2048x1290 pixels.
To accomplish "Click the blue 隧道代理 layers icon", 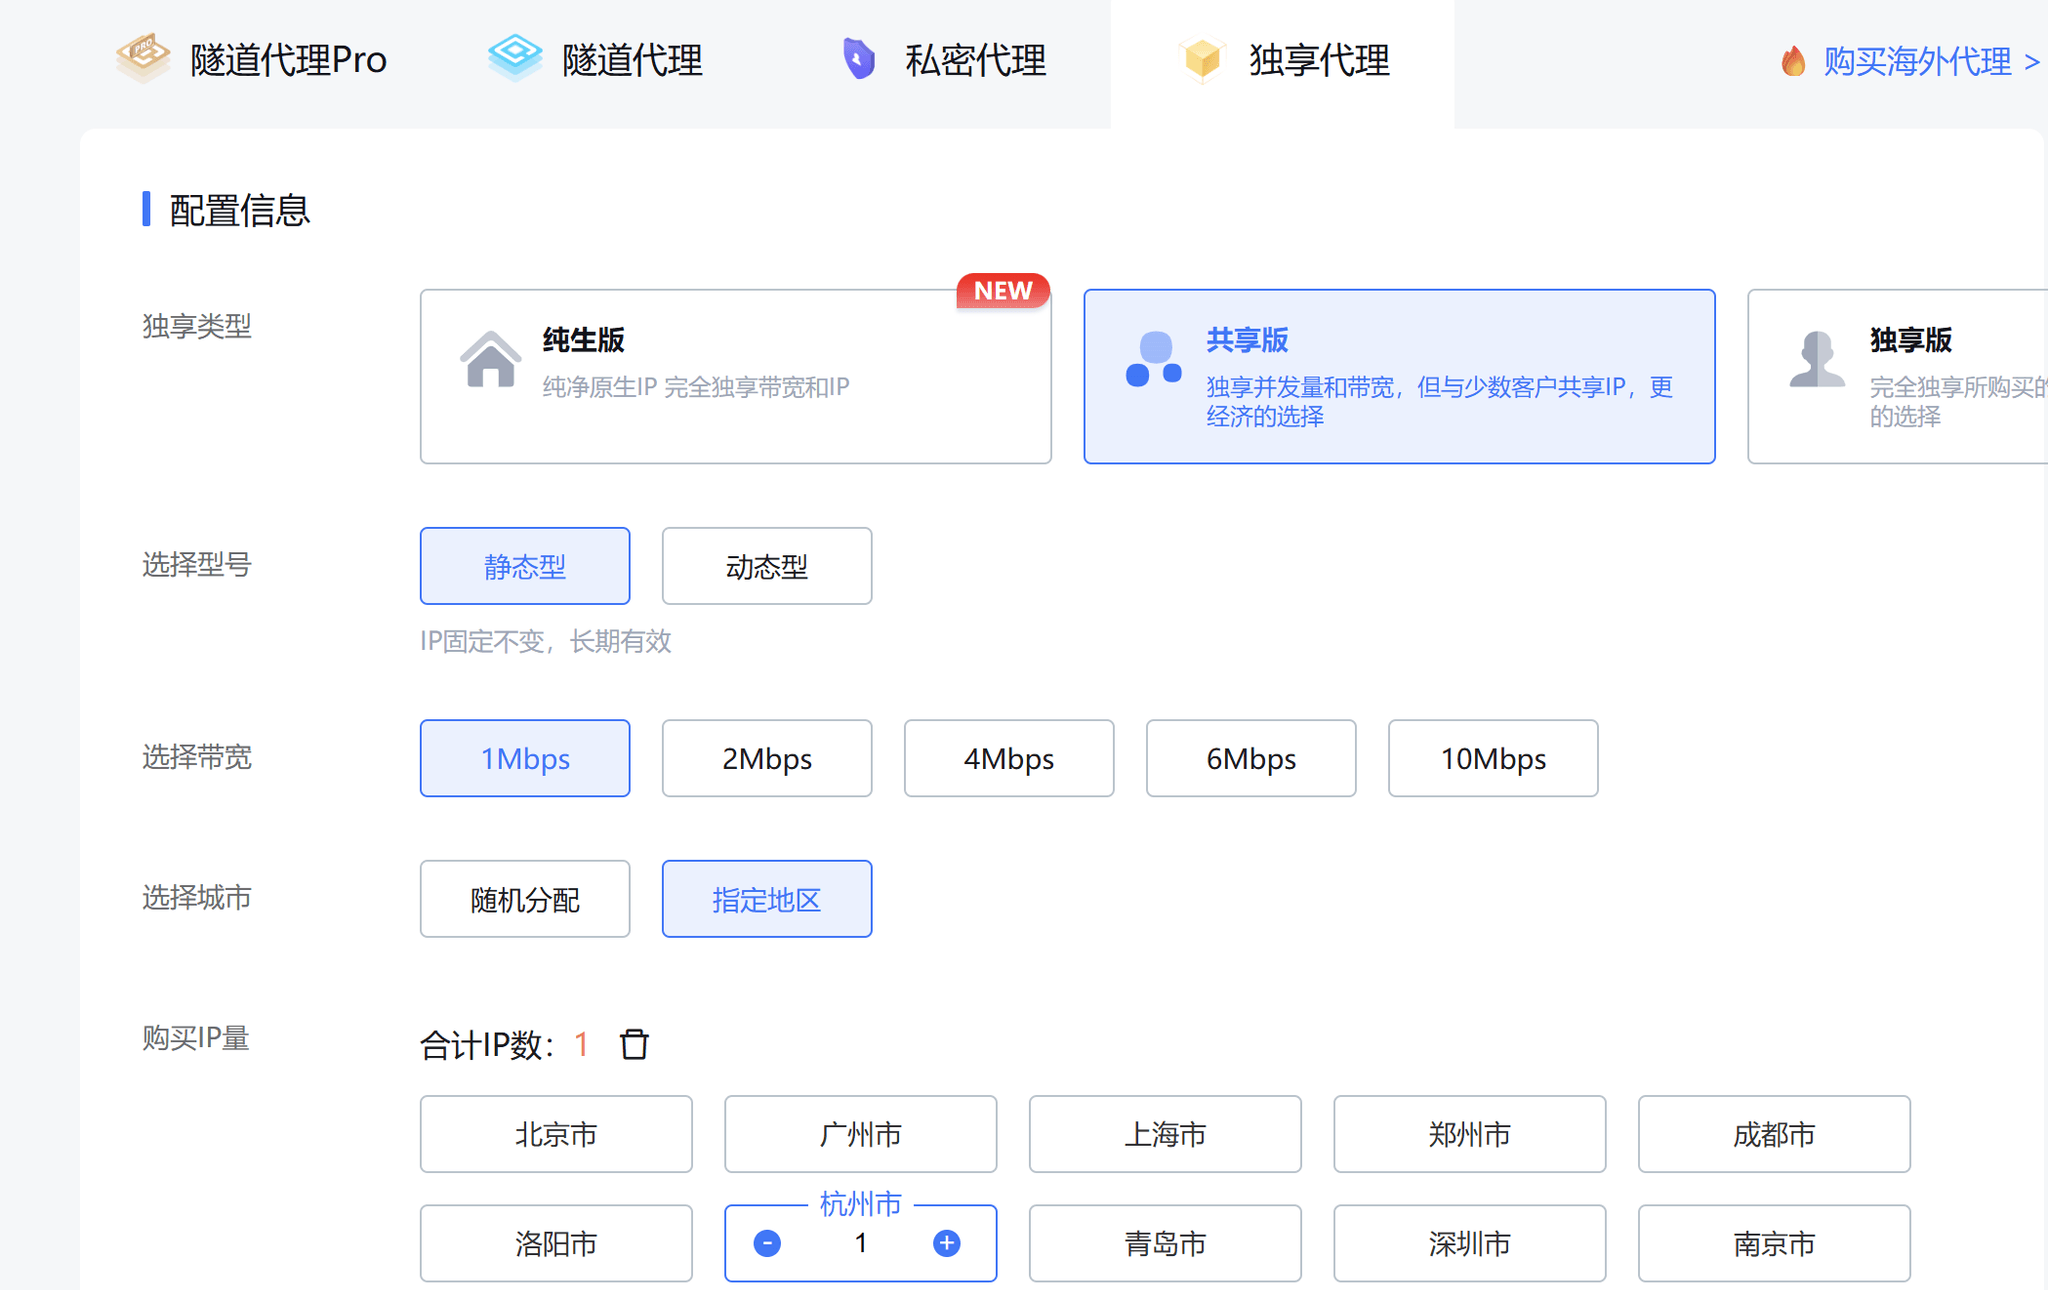I will pyautogui.click(x=515, y=57).
